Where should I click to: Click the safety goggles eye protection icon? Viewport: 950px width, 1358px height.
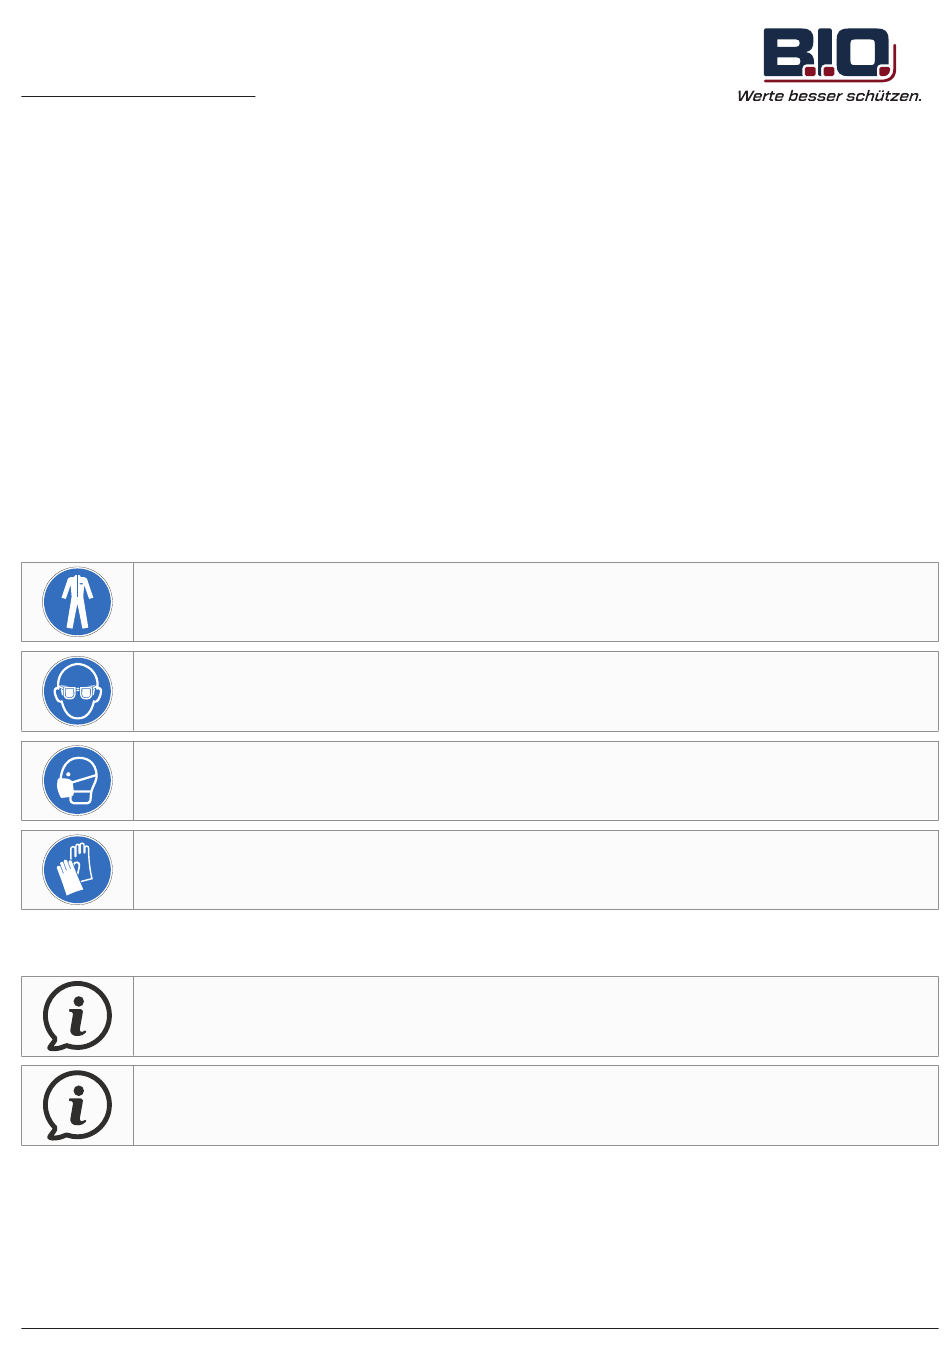[x=77, y=691]
